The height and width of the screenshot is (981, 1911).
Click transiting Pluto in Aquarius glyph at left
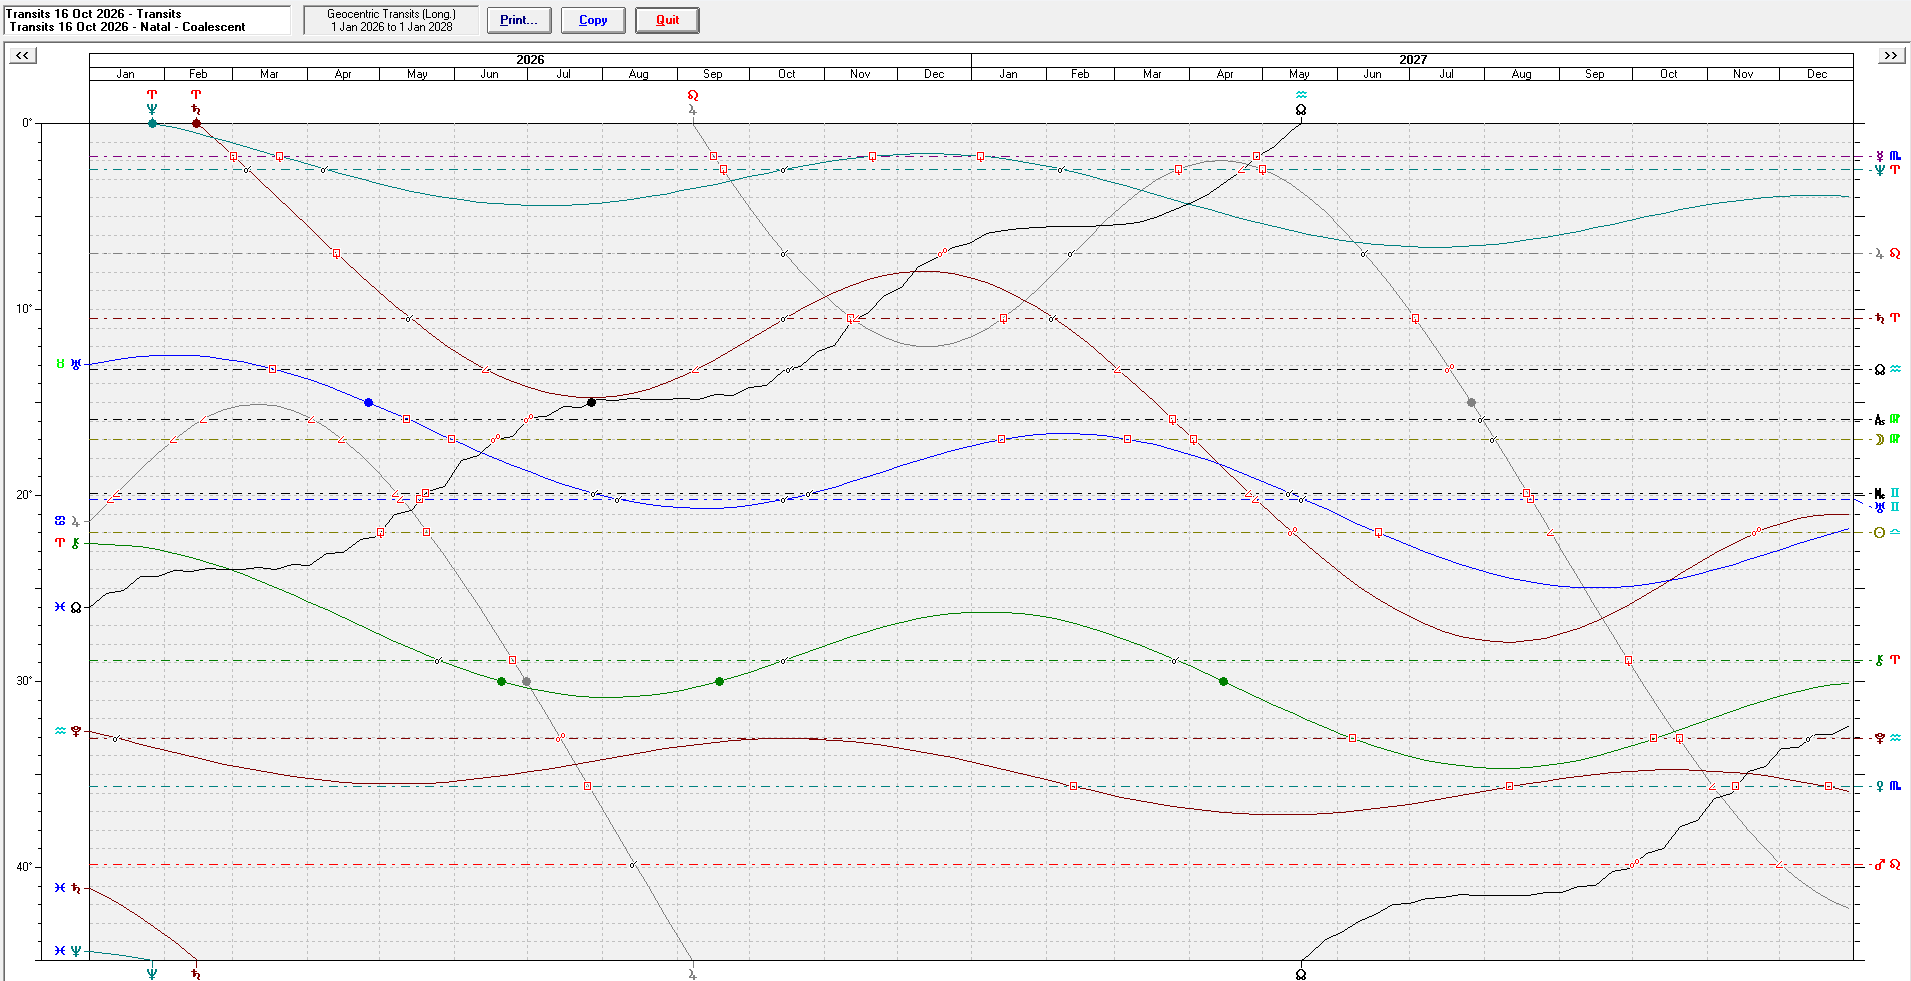pos(68,731)
